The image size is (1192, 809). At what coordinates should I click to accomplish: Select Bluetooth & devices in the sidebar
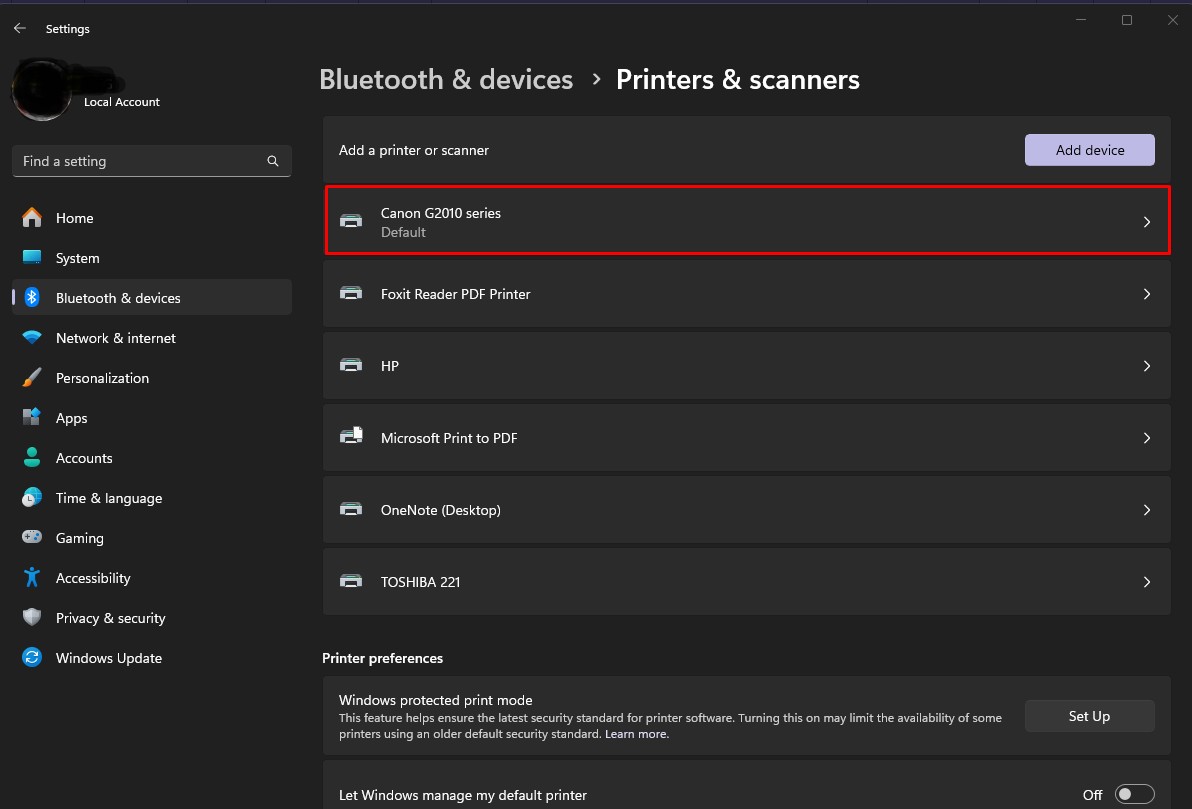coord(152,297)
